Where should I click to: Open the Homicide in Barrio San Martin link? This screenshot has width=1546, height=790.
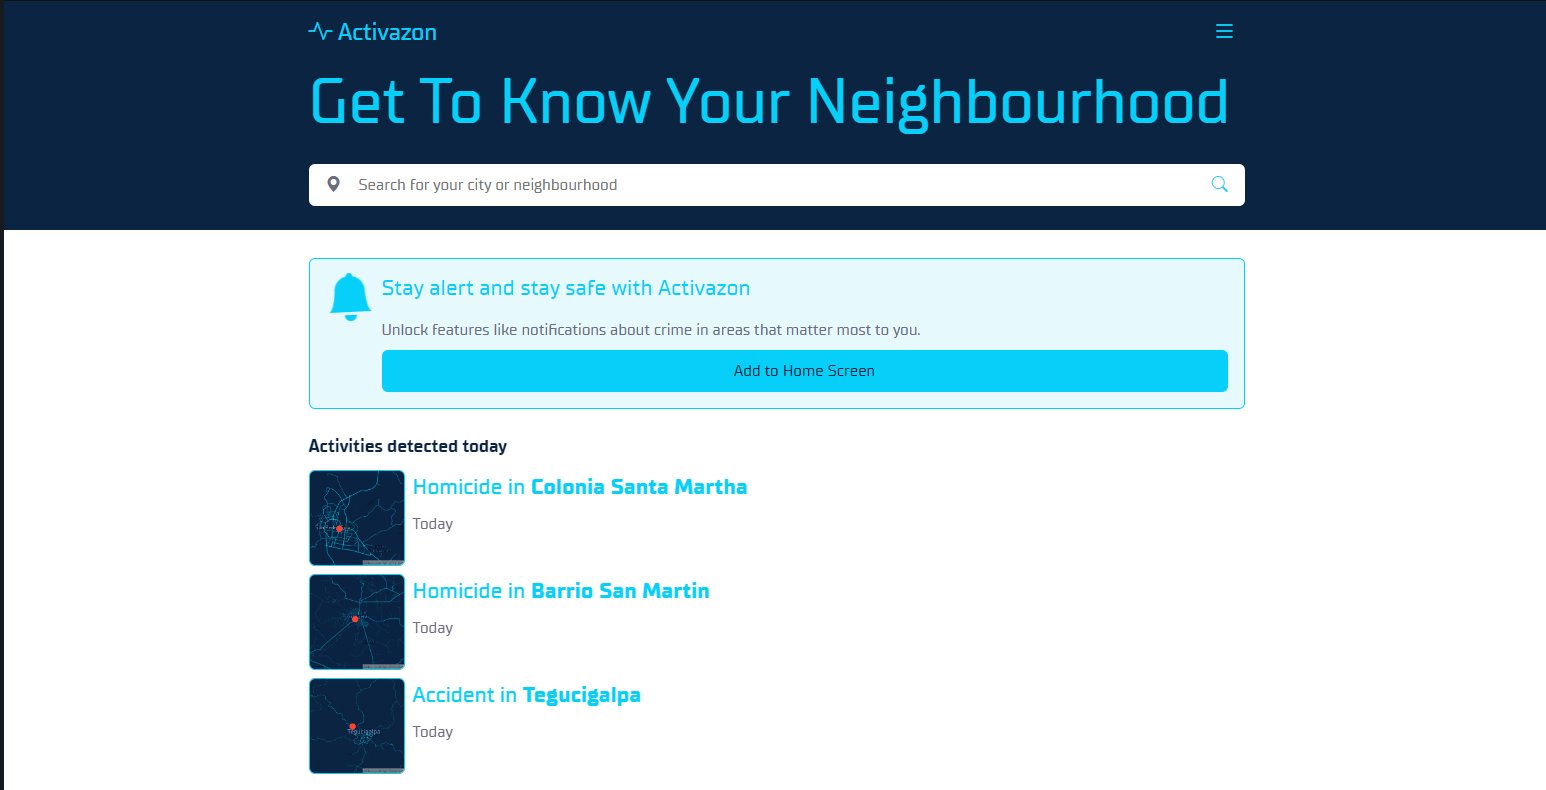coord(560,591)
